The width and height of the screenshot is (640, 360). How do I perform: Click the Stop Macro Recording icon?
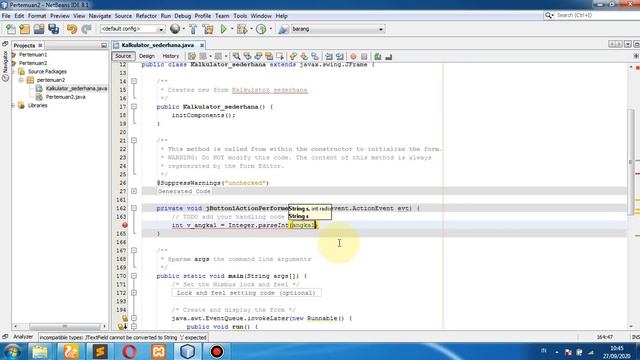pos(364,56)
